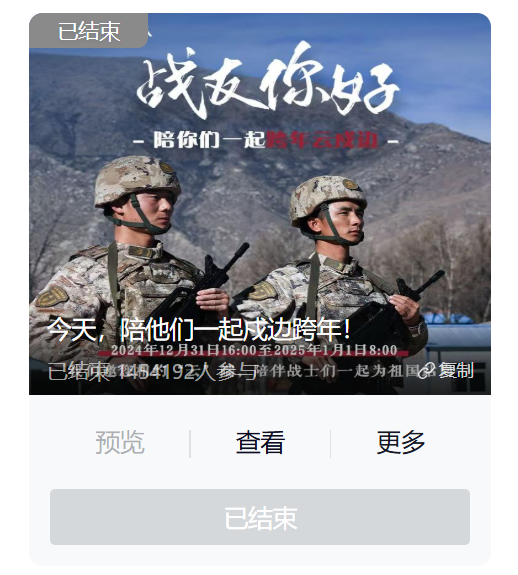The height and width of the screenshot is (575, 518).
Task: Click the 已结束 status badge at top-left corner
Action: (x=88, y=31)
